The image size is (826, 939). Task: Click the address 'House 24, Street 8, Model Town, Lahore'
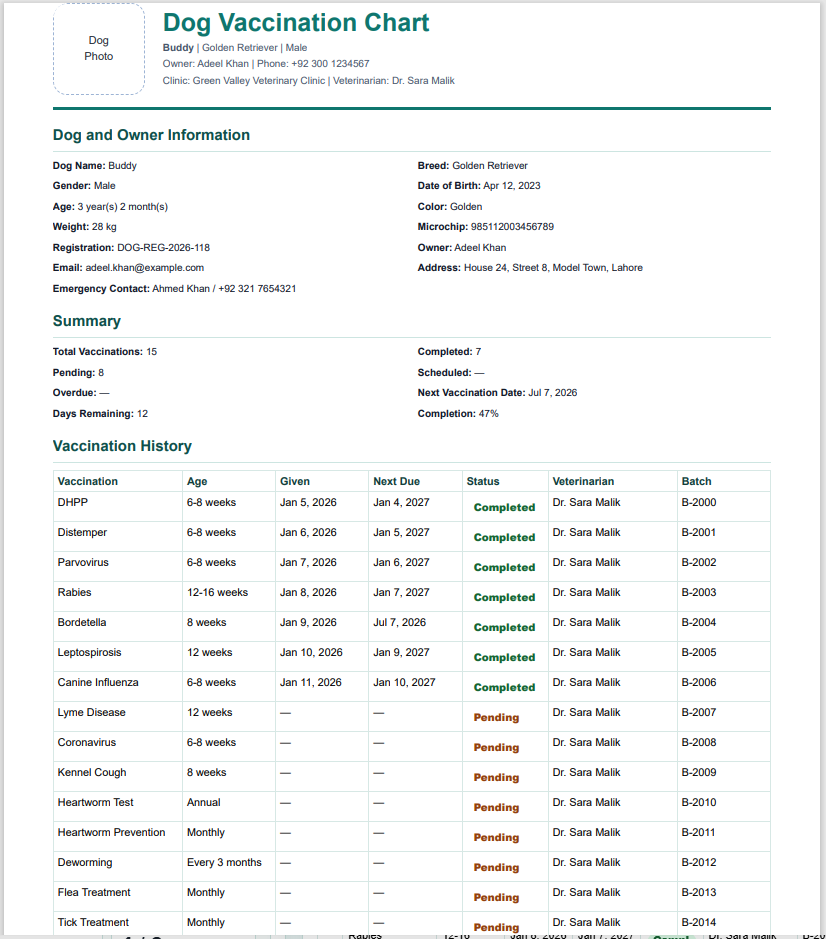coord(553,268)
